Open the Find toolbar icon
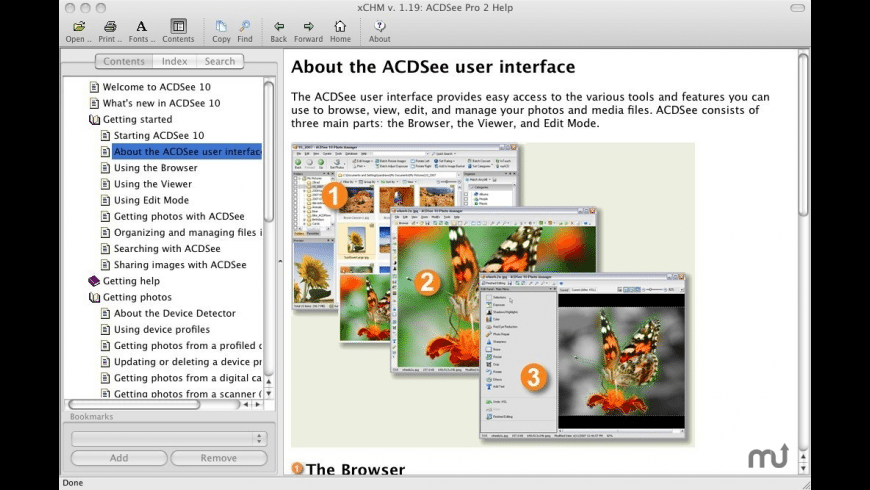Screen dimensions: 870x490 [245, 26]
